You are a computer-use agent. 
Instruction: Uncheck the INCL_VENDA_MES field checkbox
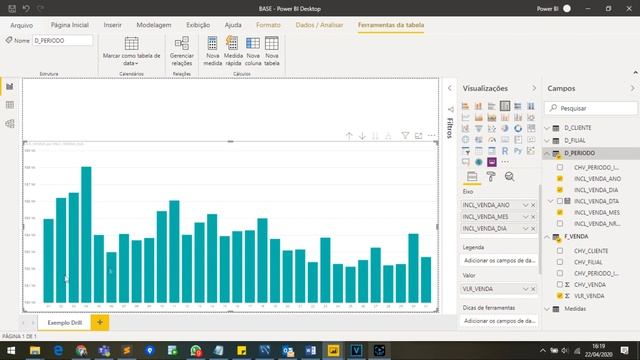click(x=560, y=212)
